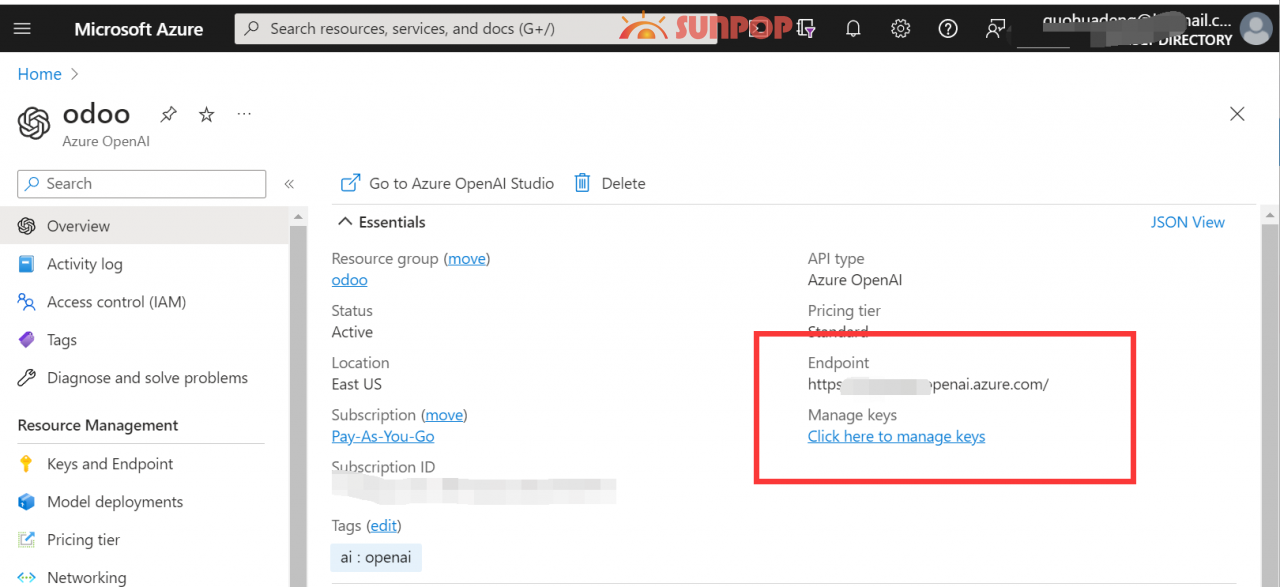The height and width of the screenshot is (587, 1280).
Task: Collapse the Essentials section
Action: [x=345, y=222]
